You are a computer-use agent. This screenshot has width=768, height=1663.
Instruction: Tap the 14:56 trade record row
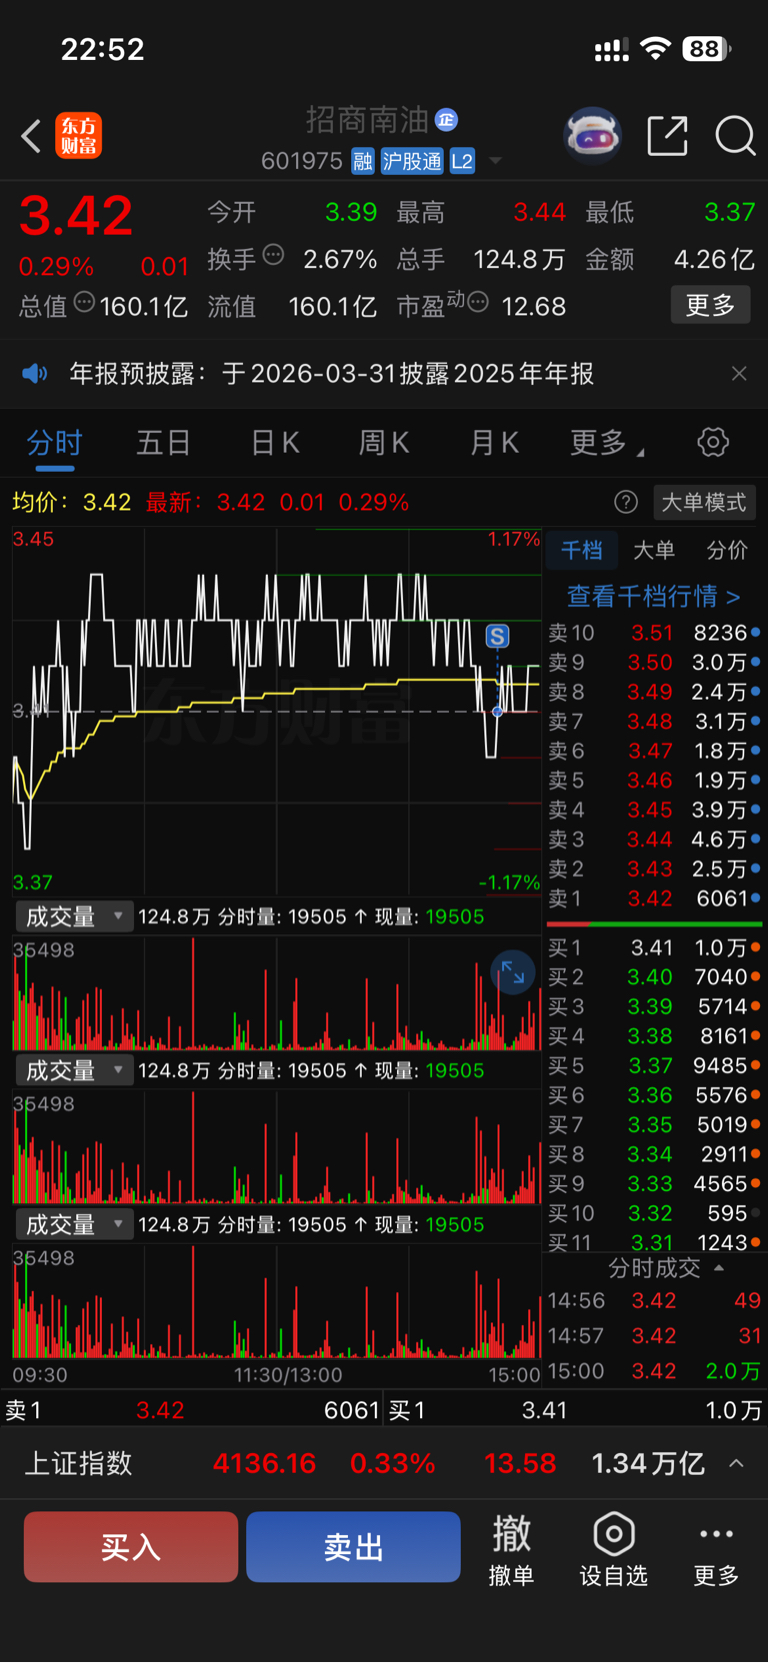(x=654, y=1301)
